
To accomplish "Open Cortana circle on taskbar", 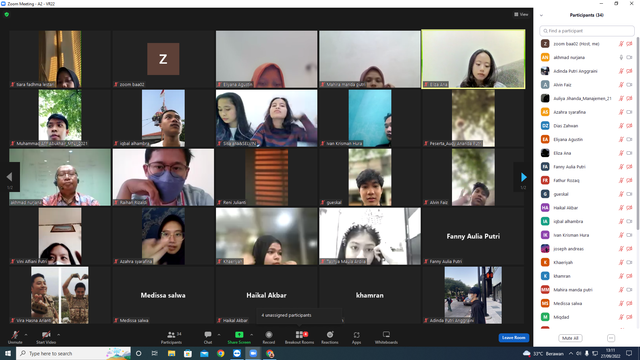I will tap(138, 353).
